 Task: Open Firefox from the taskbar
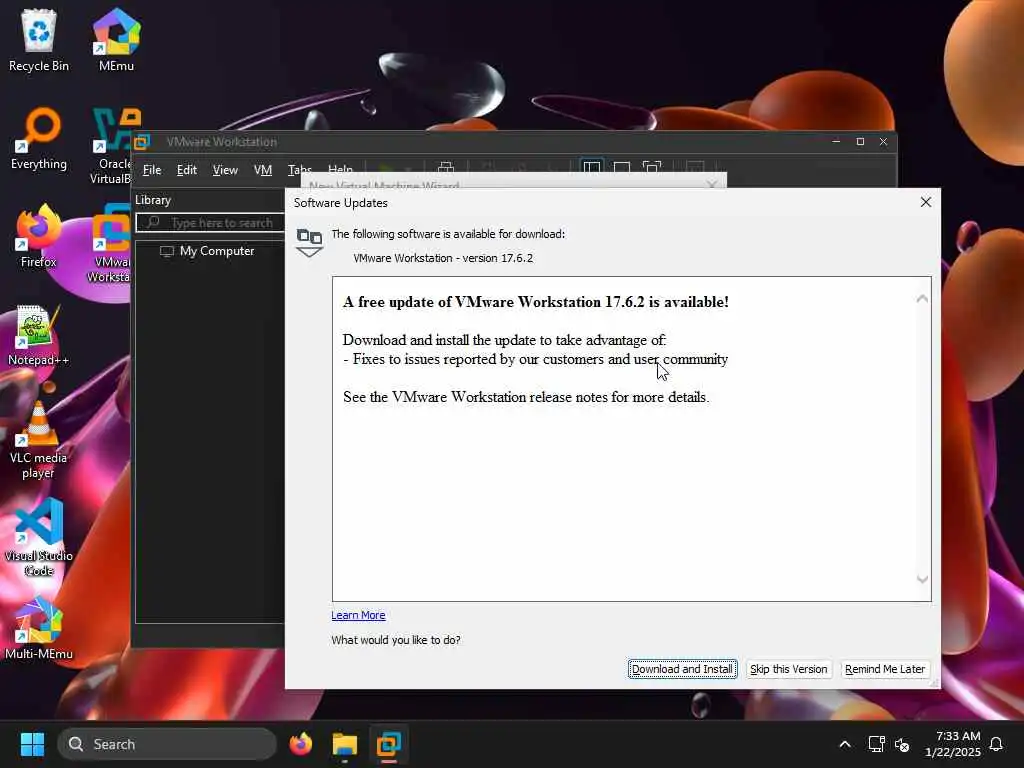(x=301, y=744)
